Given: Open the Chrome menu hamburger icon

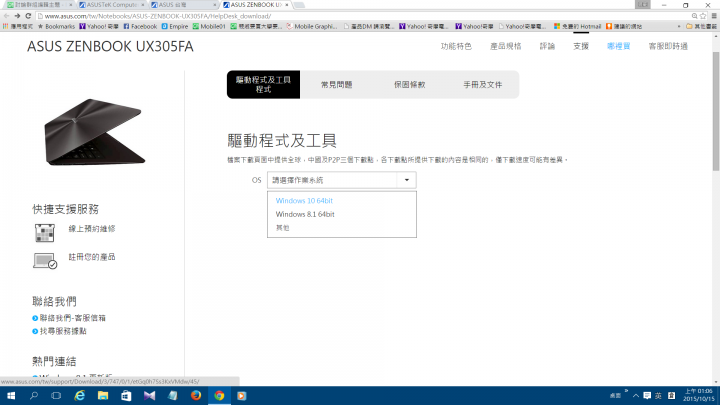Looking at the screenshot, I should coord(714,16).
